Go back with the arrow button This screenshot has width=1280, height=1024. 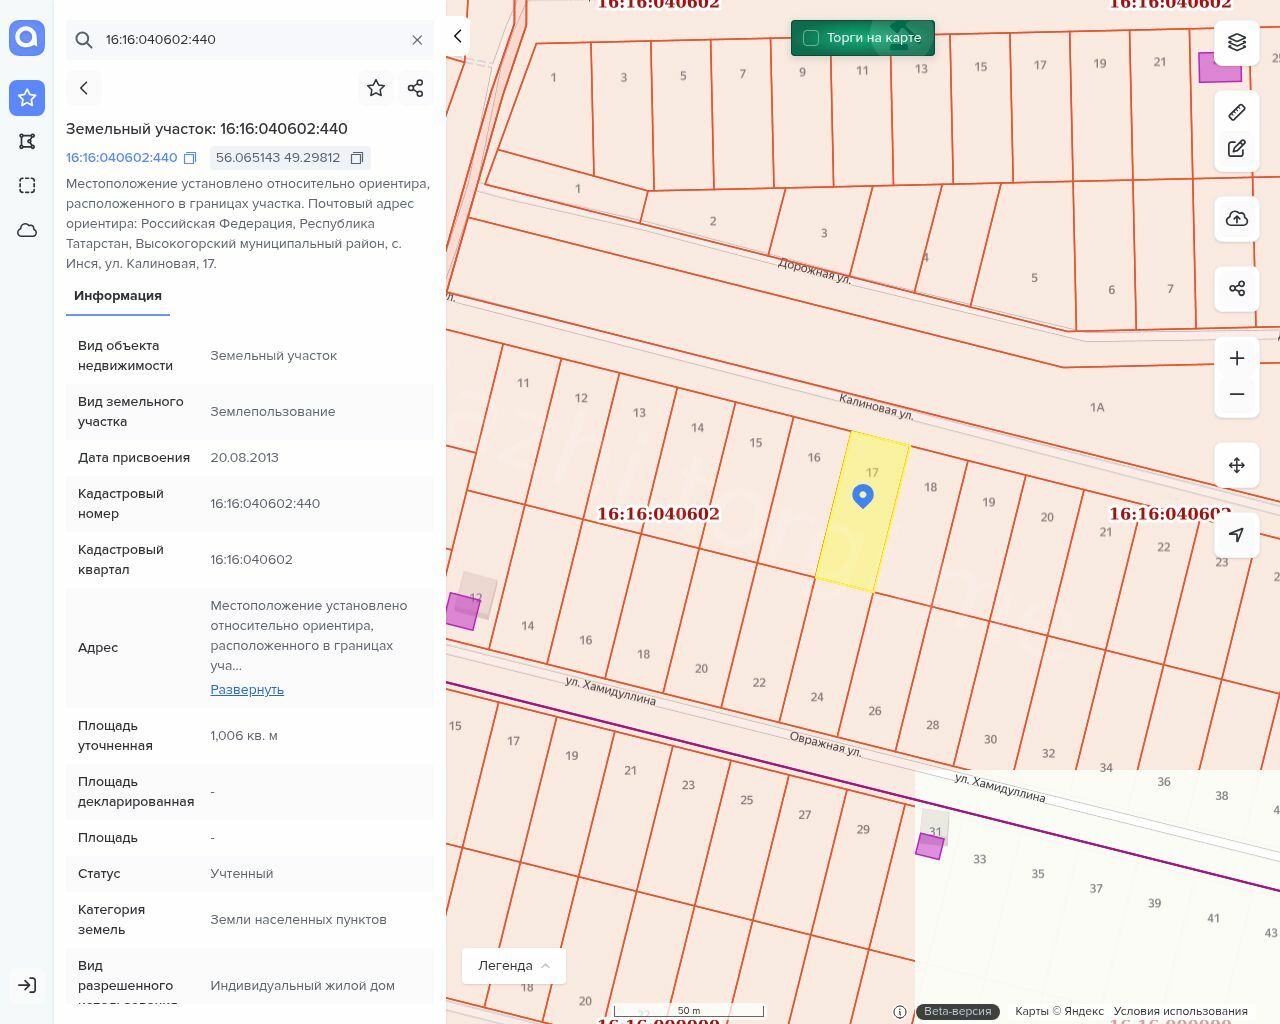coord(84,88)
